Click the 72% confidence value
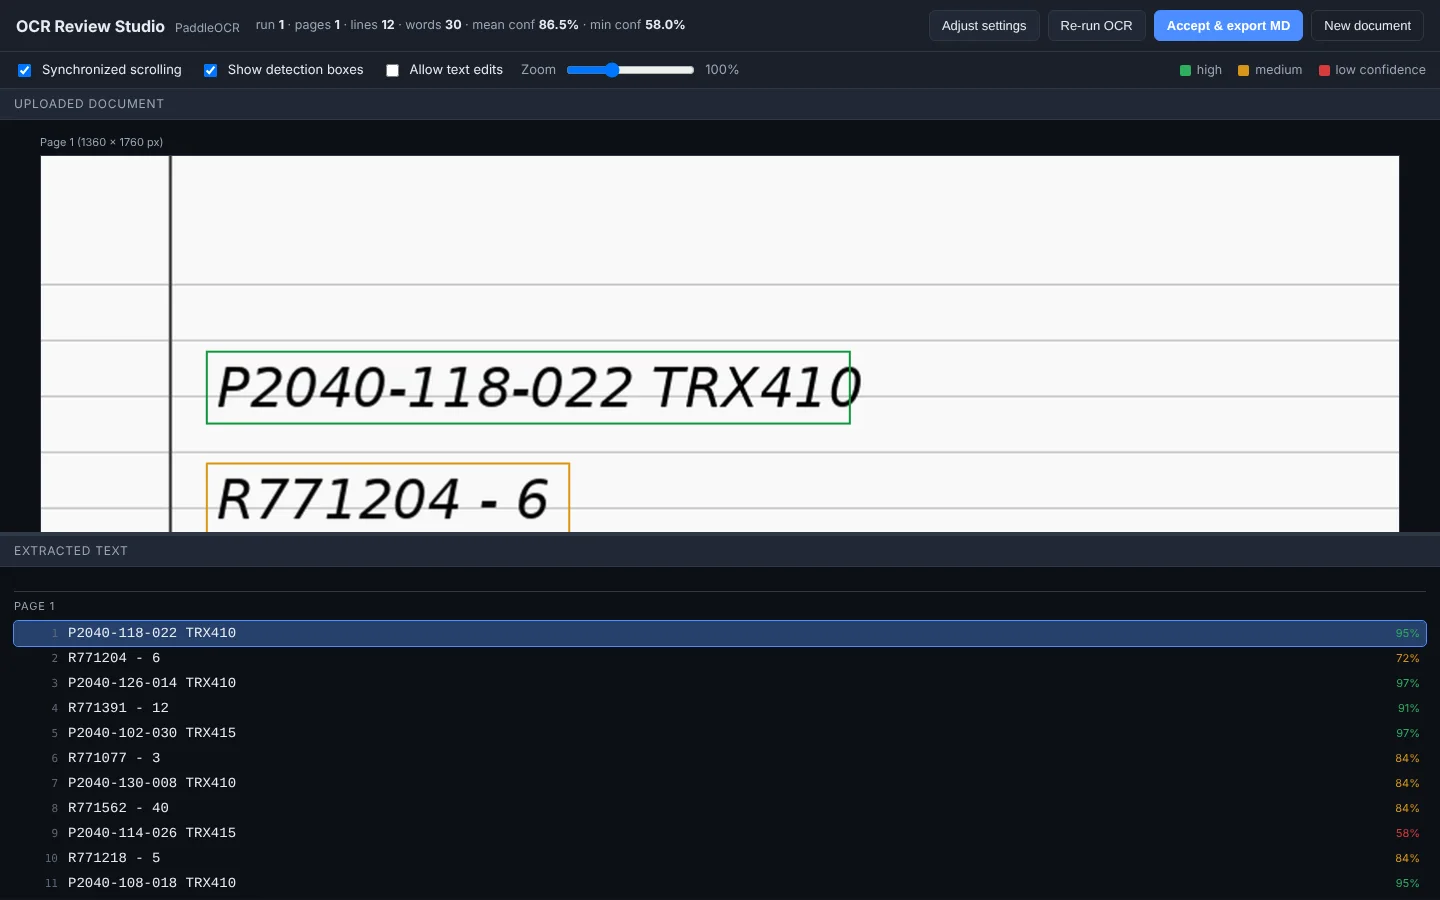 1407,658
